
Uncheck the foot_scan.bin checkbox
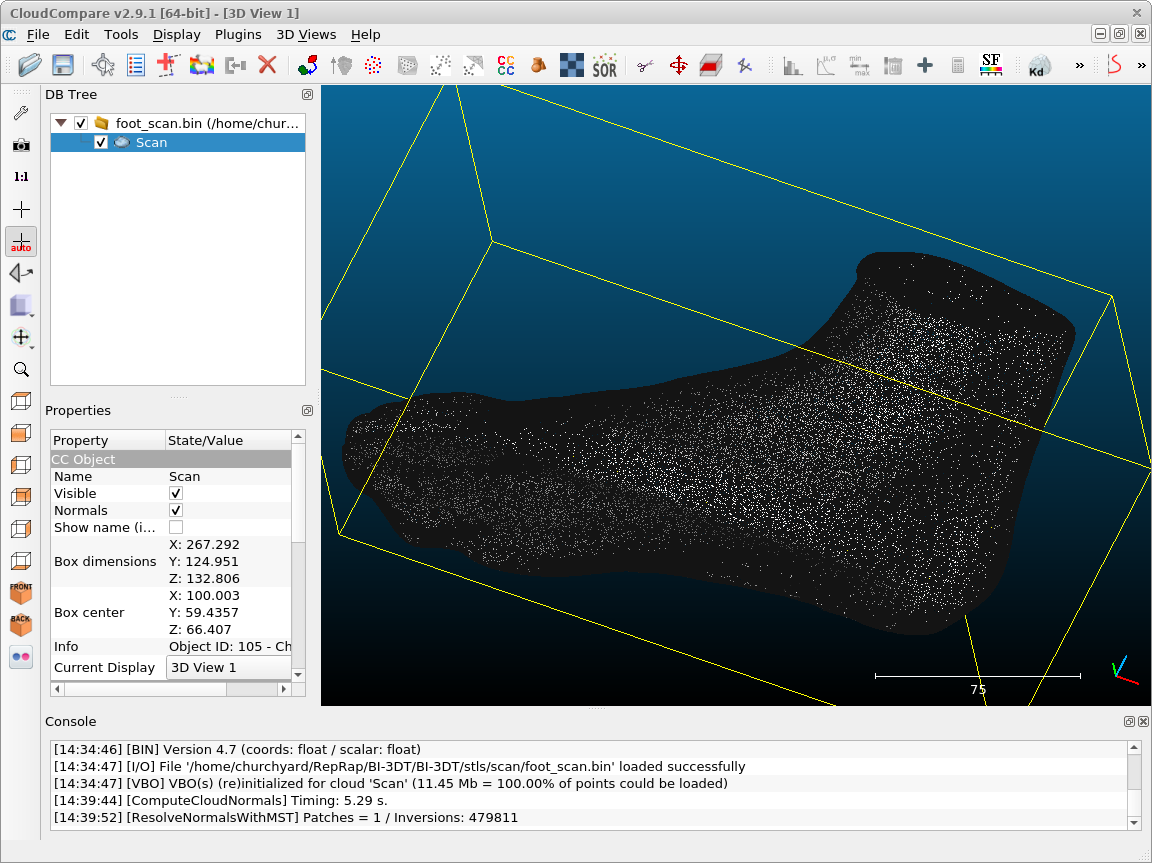[x=81, y=123]
